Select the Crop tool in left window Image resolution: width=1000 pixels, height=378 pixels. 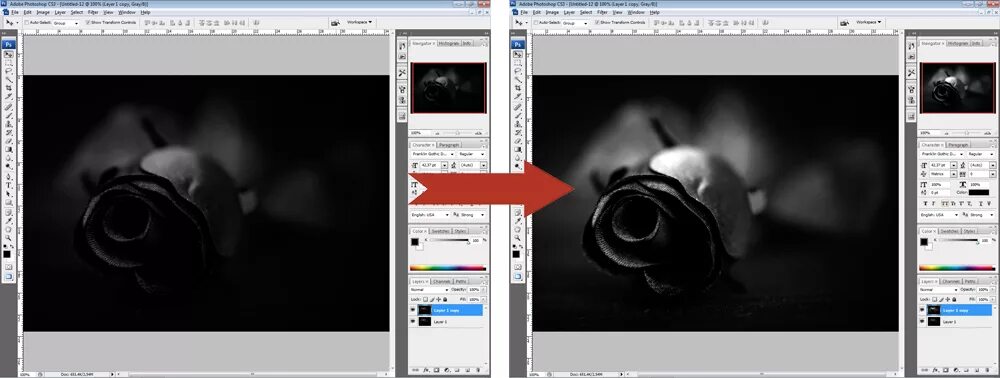click(x=8, y=88)
